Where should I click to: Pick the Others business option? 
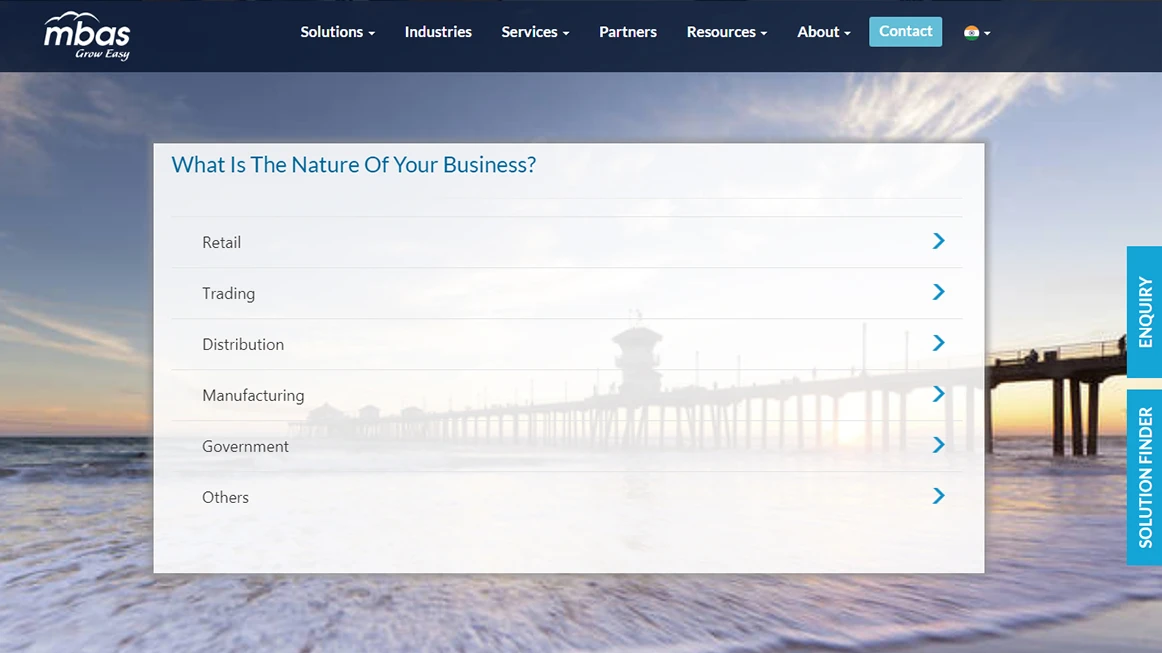click(226, 498)
